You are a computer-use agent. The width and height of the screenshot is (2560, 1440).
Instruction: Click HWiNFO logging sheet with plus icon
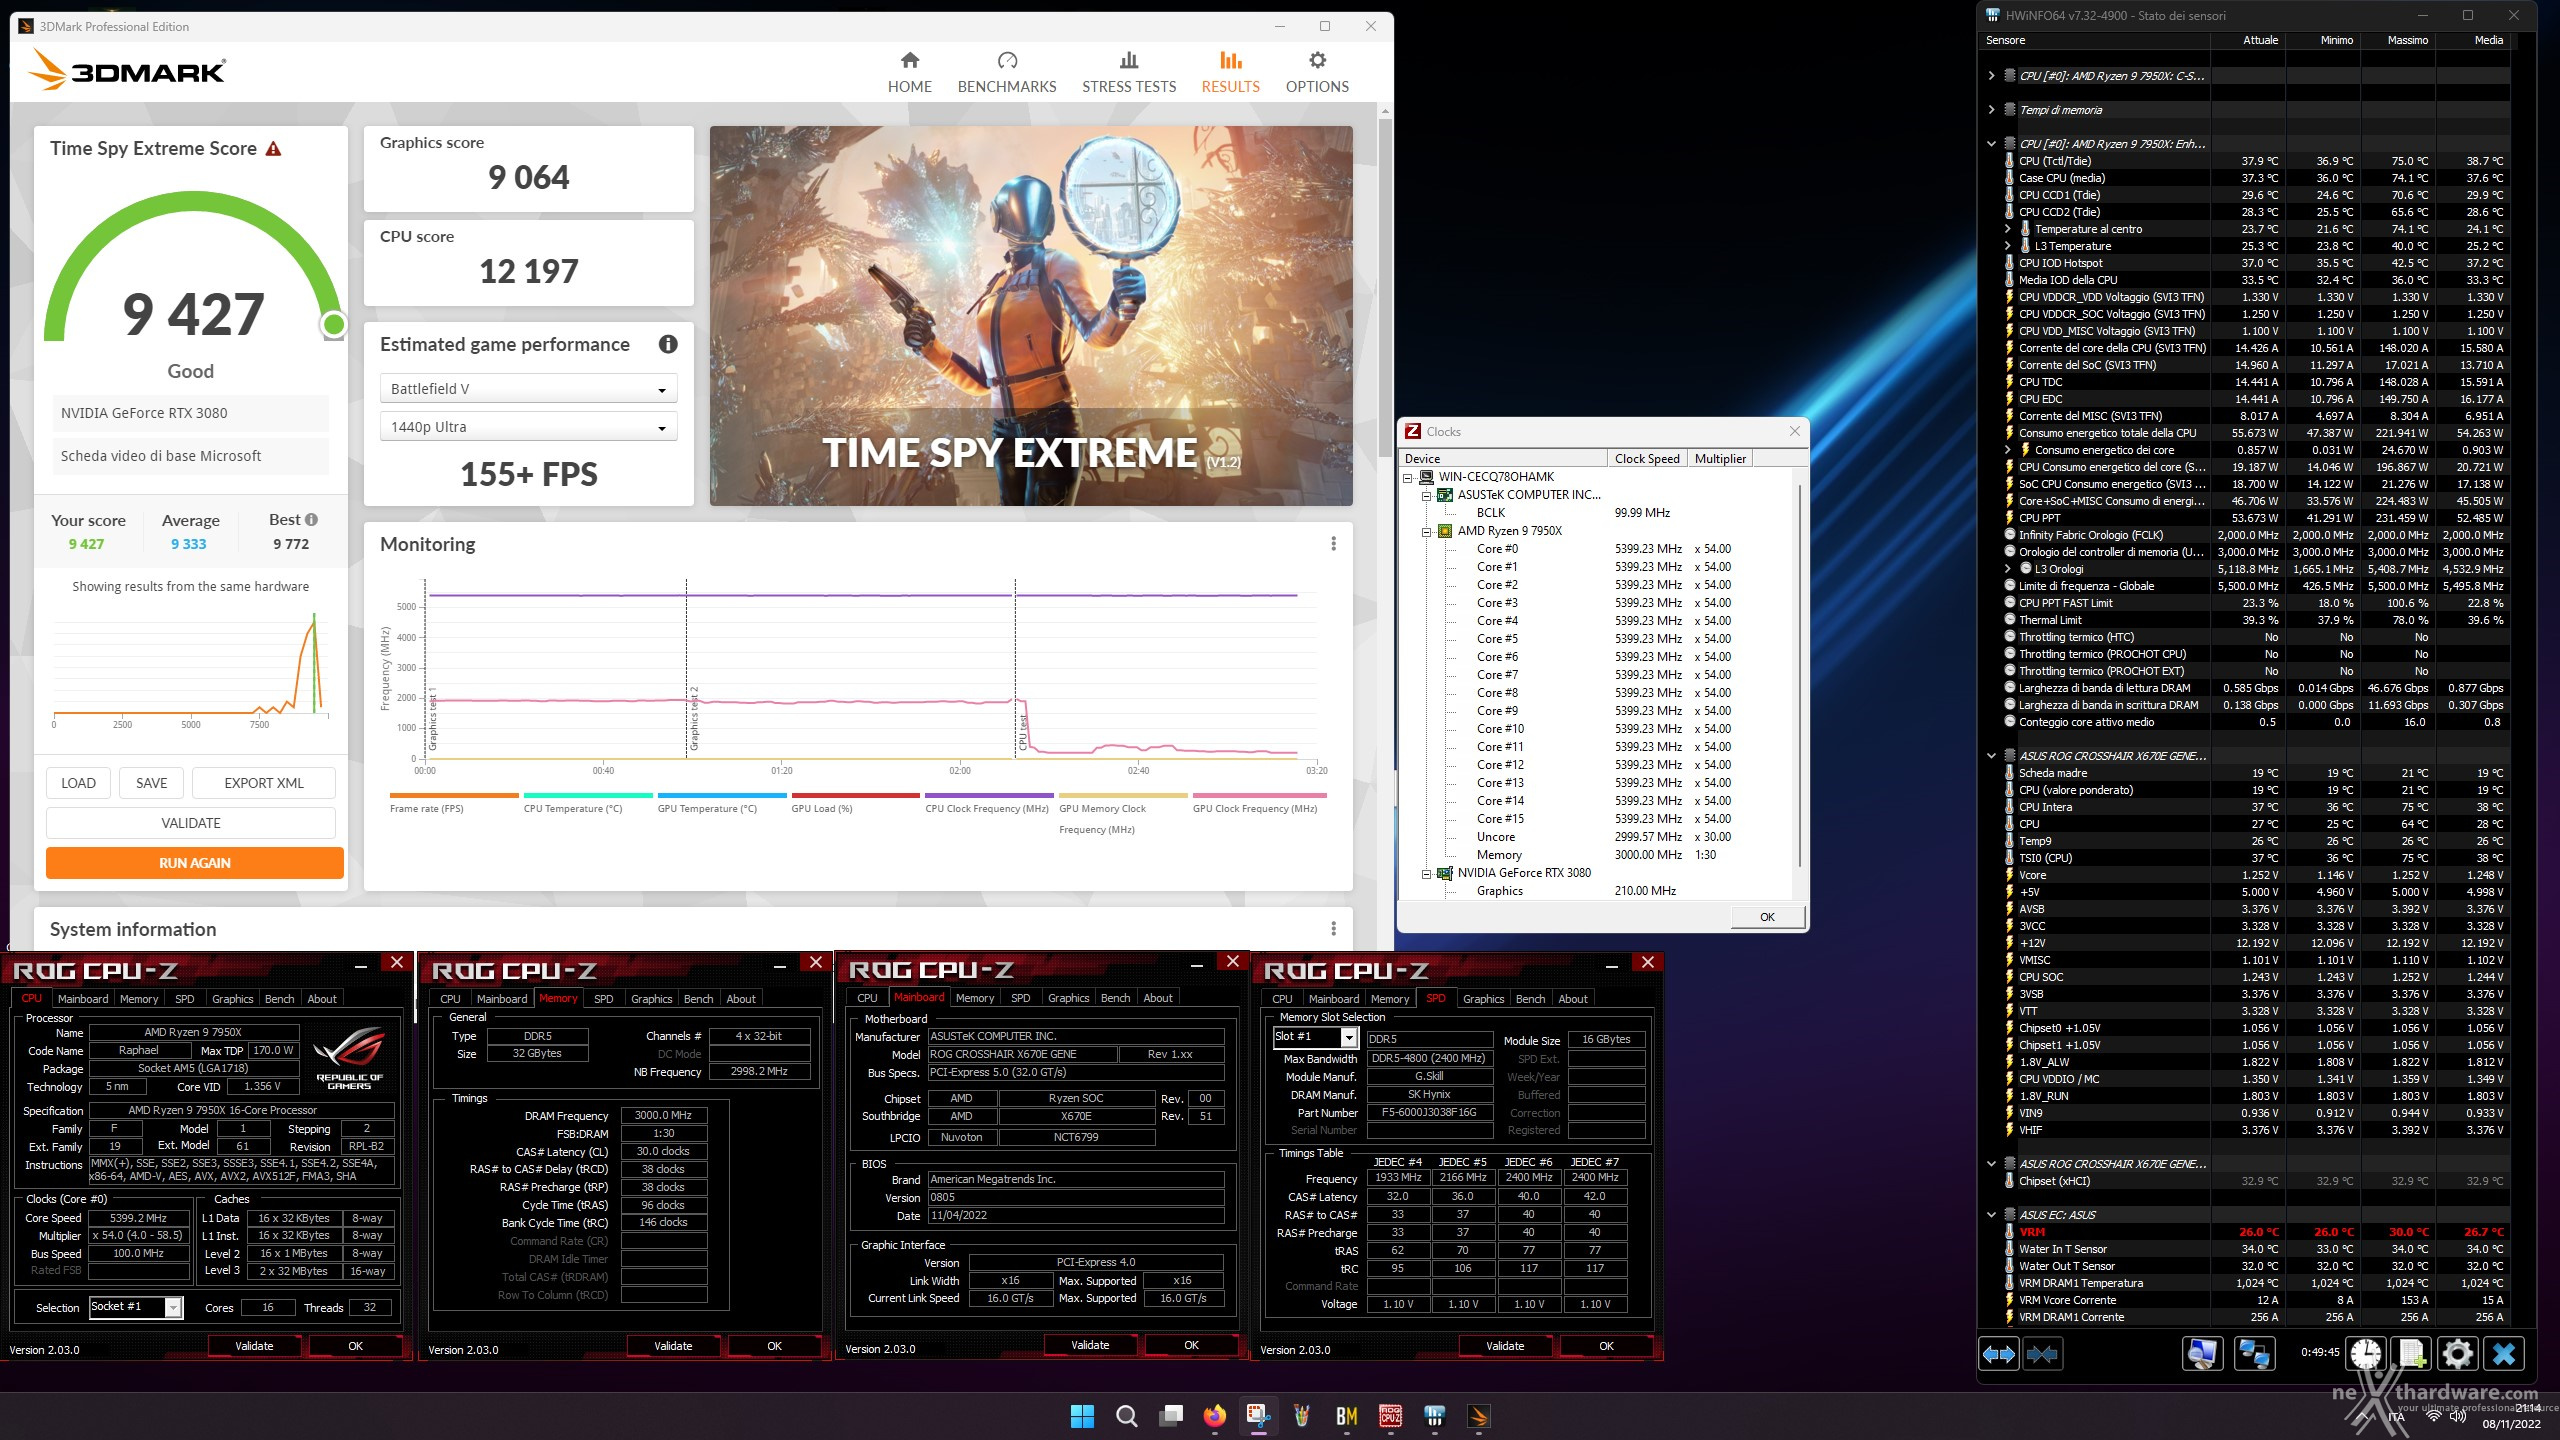[2411, 1354]
